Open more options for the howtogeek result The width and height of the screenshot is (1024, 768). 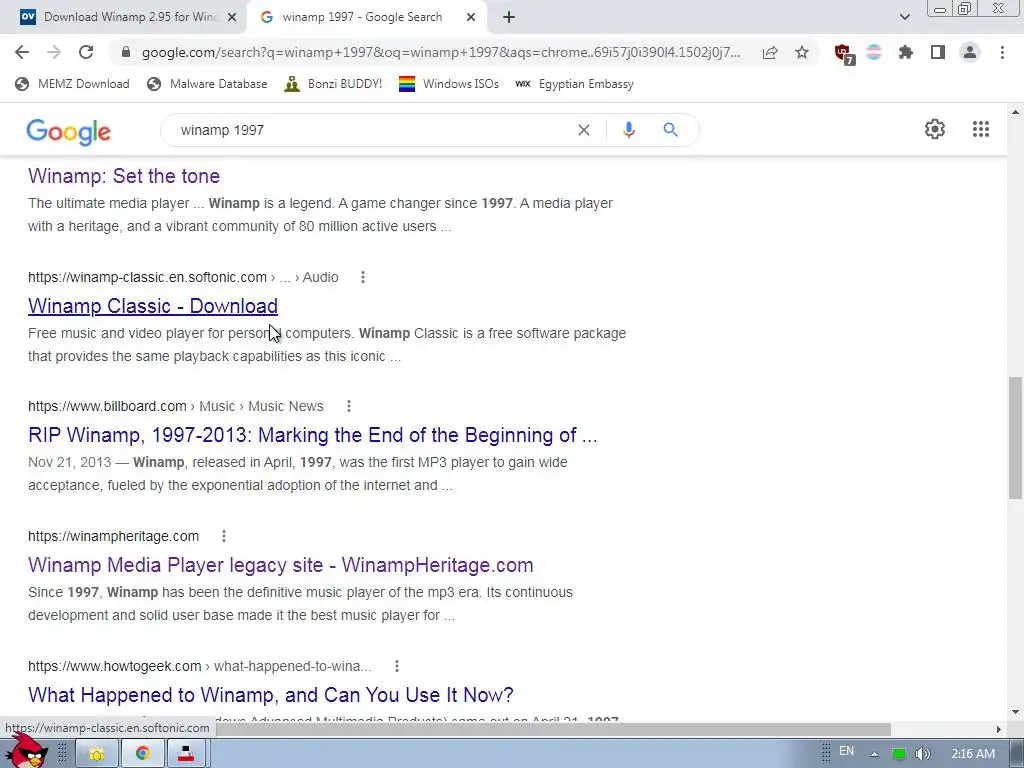[396, 666]
